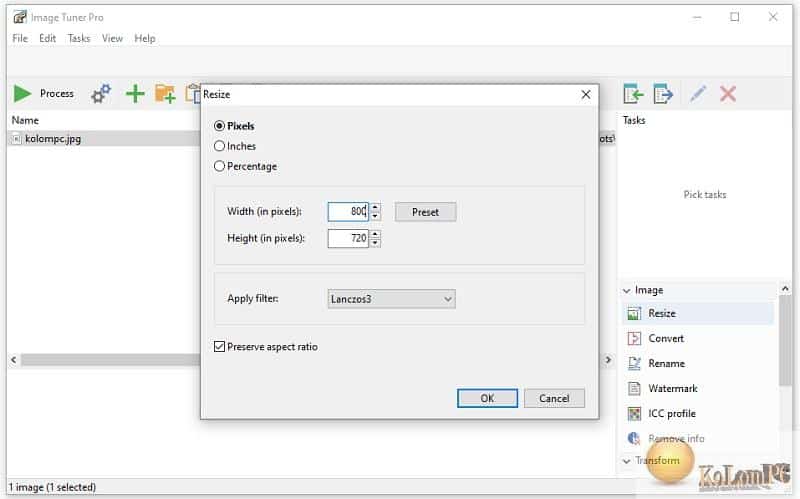Click the kolompc.jpg file icon
This screenshot has width=800, height=499.
[x=16, y=139]
